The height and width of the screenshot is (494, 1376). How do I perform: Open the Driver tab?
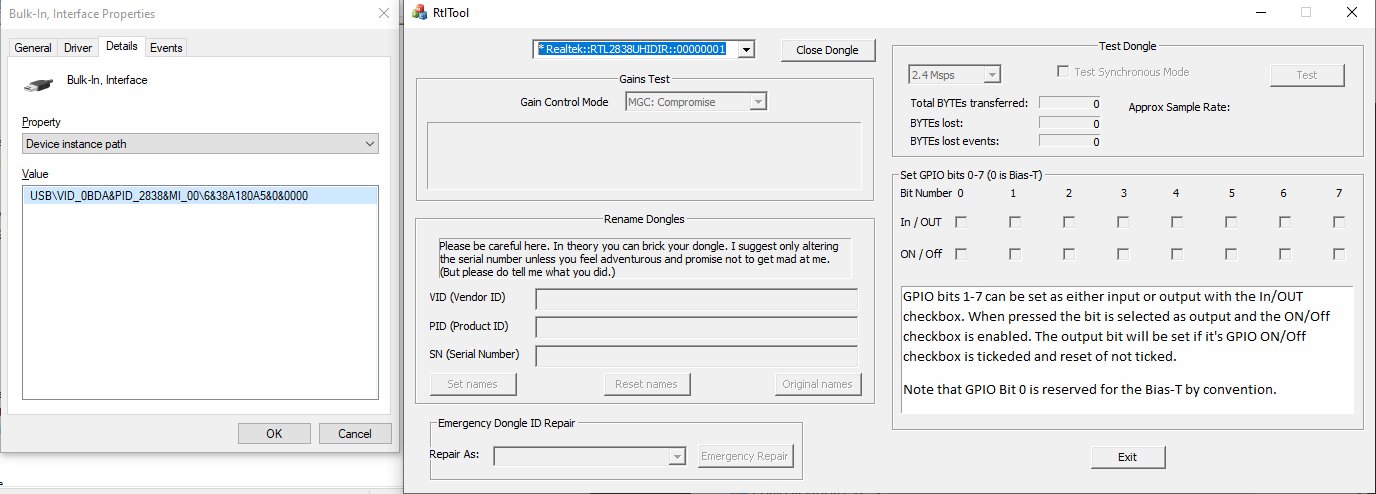tap(78, 48)
